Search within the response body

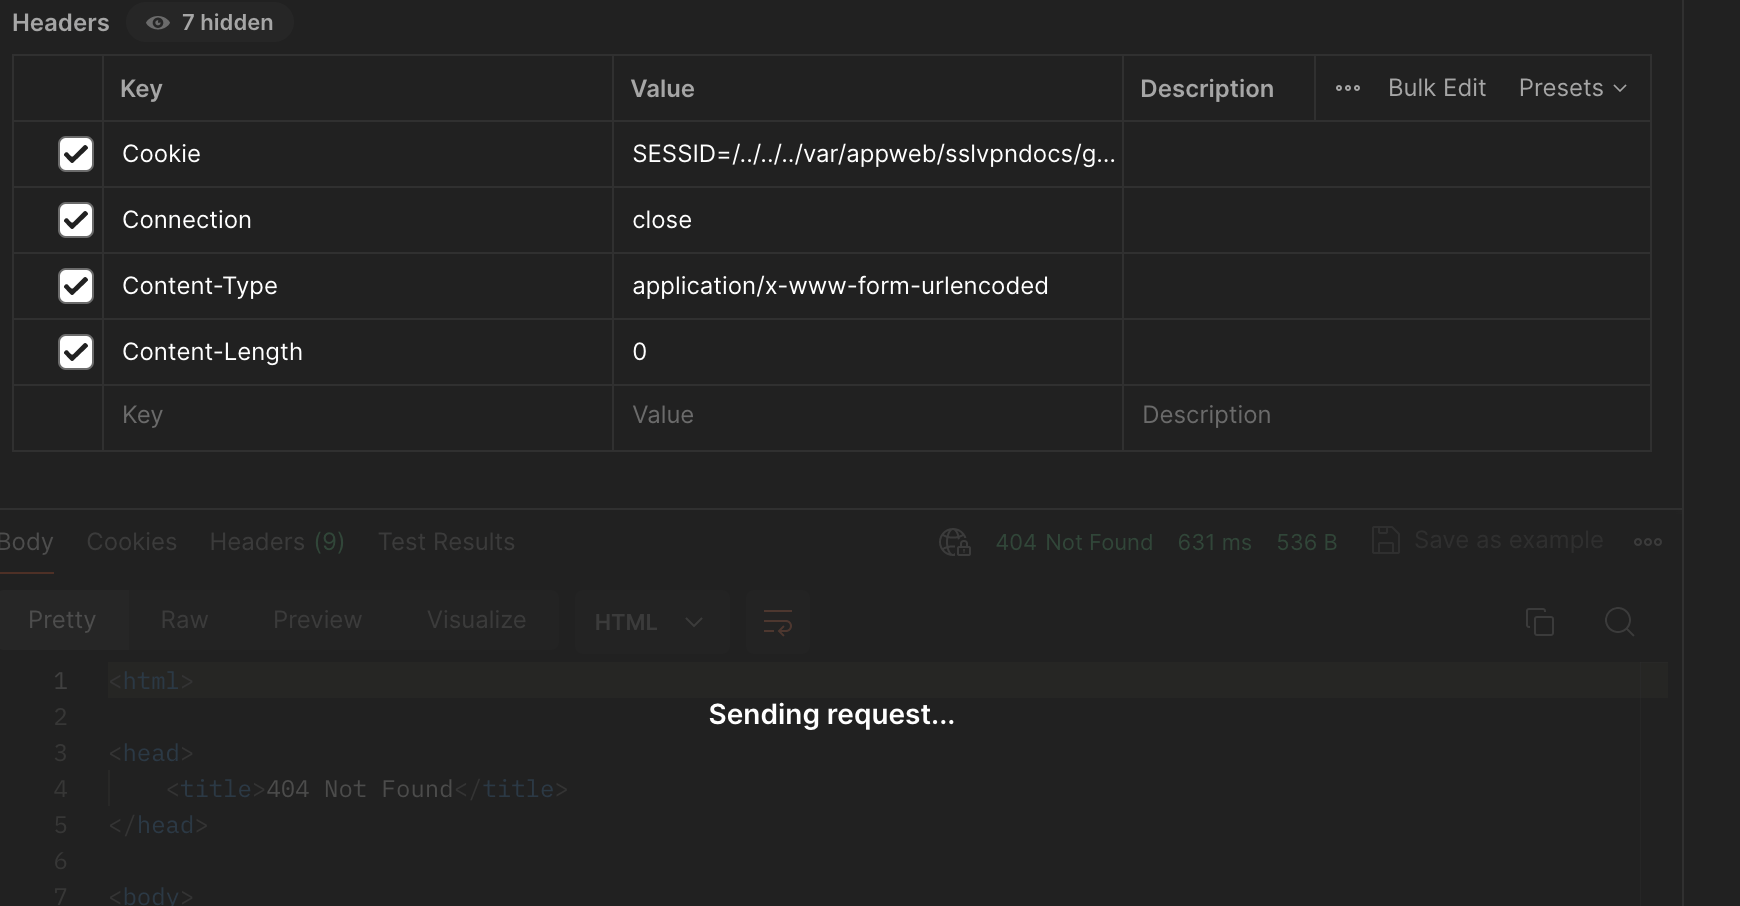click(x=1618, y=621)
